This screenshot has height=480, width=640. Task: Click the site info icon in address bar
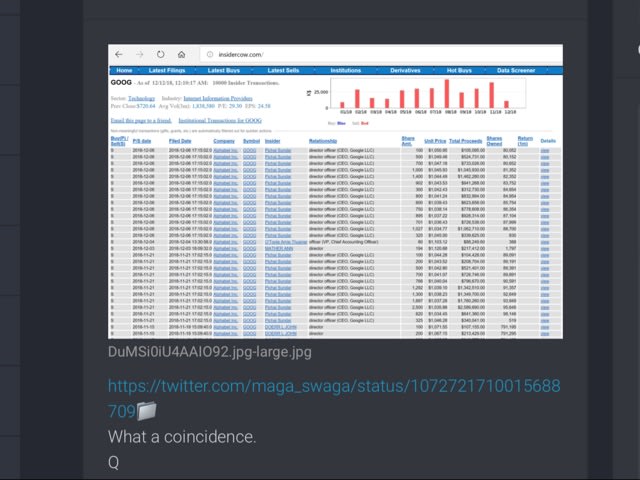point(208,54)
